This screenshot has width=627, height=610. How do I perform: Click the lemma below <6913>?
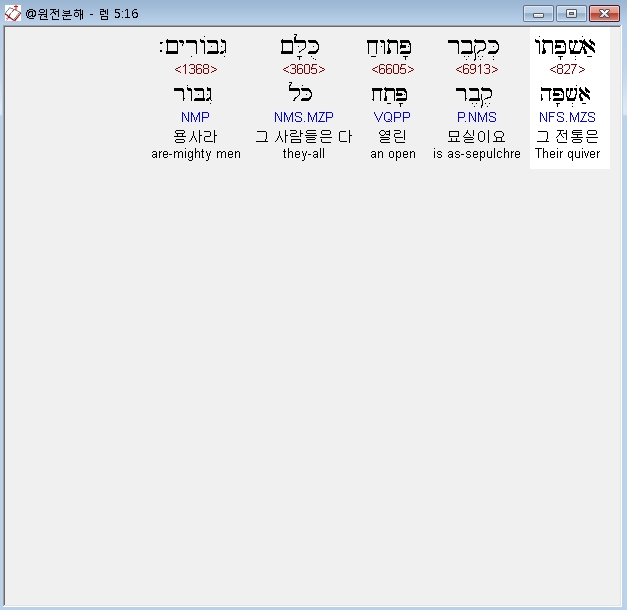[x=474, y=96]
